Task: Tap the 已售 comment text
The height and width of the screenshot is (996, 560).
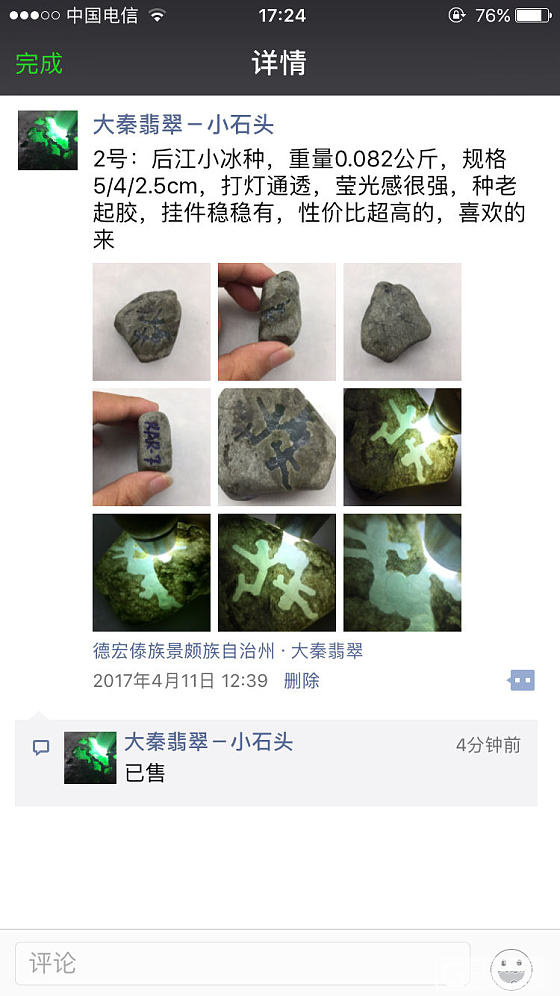Action: pyautogui.click(x=145, y=772)
